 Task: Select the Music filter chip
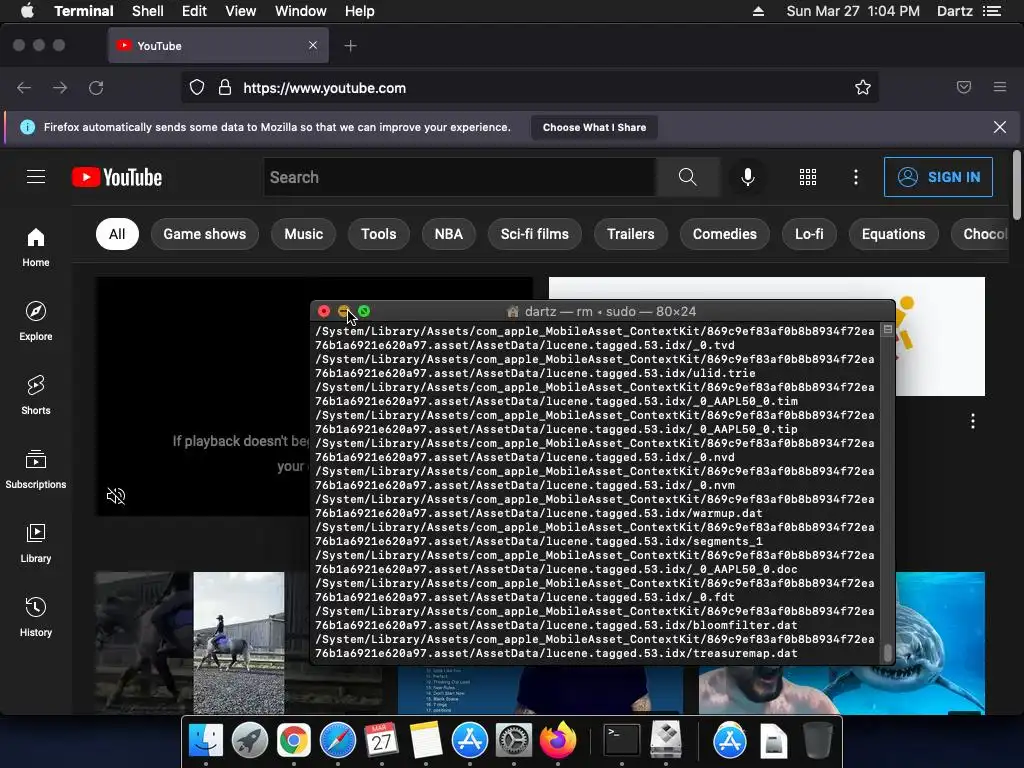click(x=304, y=234)
